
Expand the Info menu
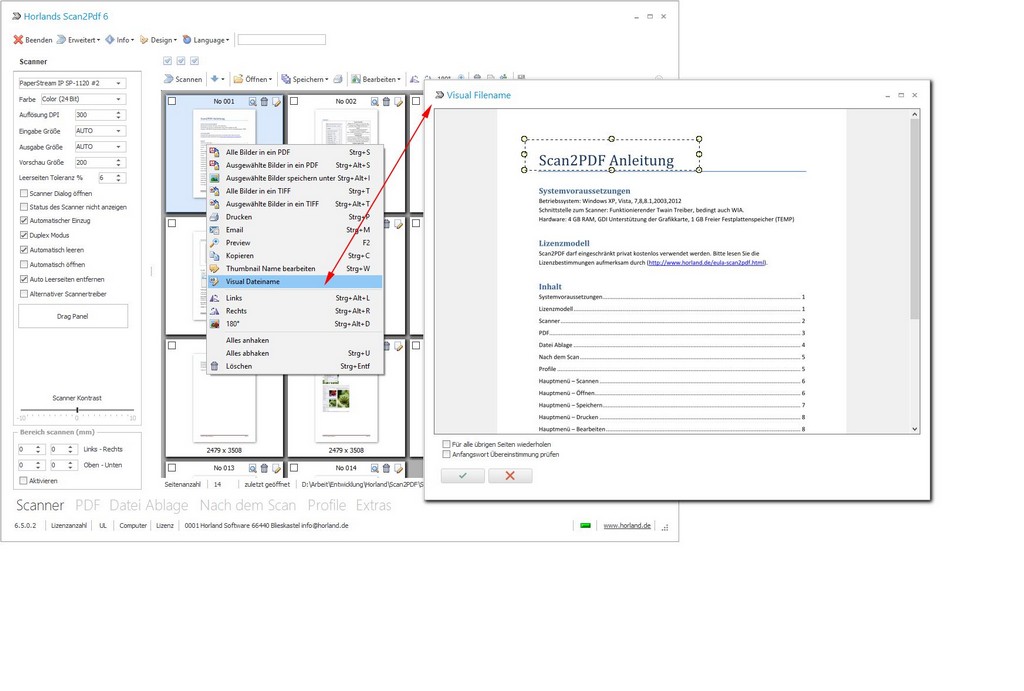click(120, 40)
